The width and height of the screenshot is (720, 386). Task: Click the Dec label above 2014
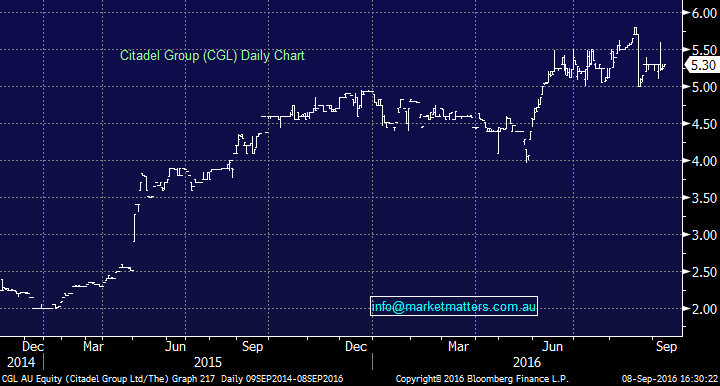(33, 346)
